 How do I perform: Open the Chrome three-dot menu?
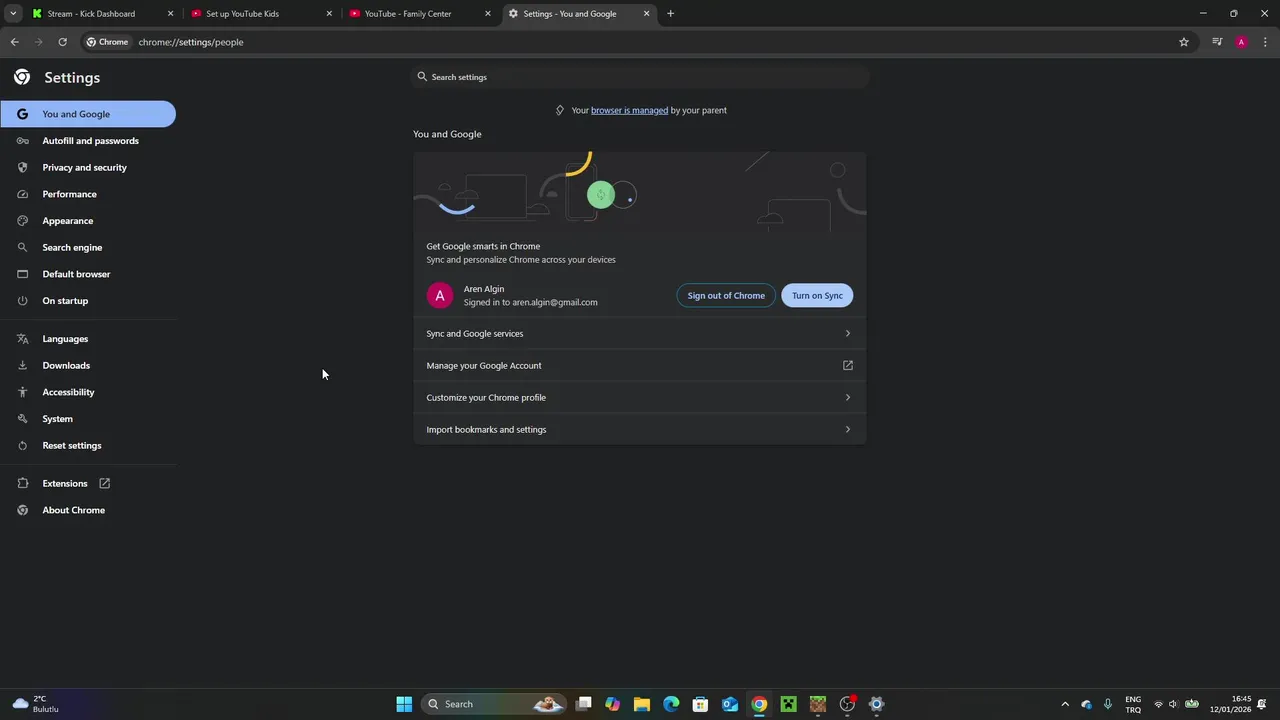pos(1266,42)
